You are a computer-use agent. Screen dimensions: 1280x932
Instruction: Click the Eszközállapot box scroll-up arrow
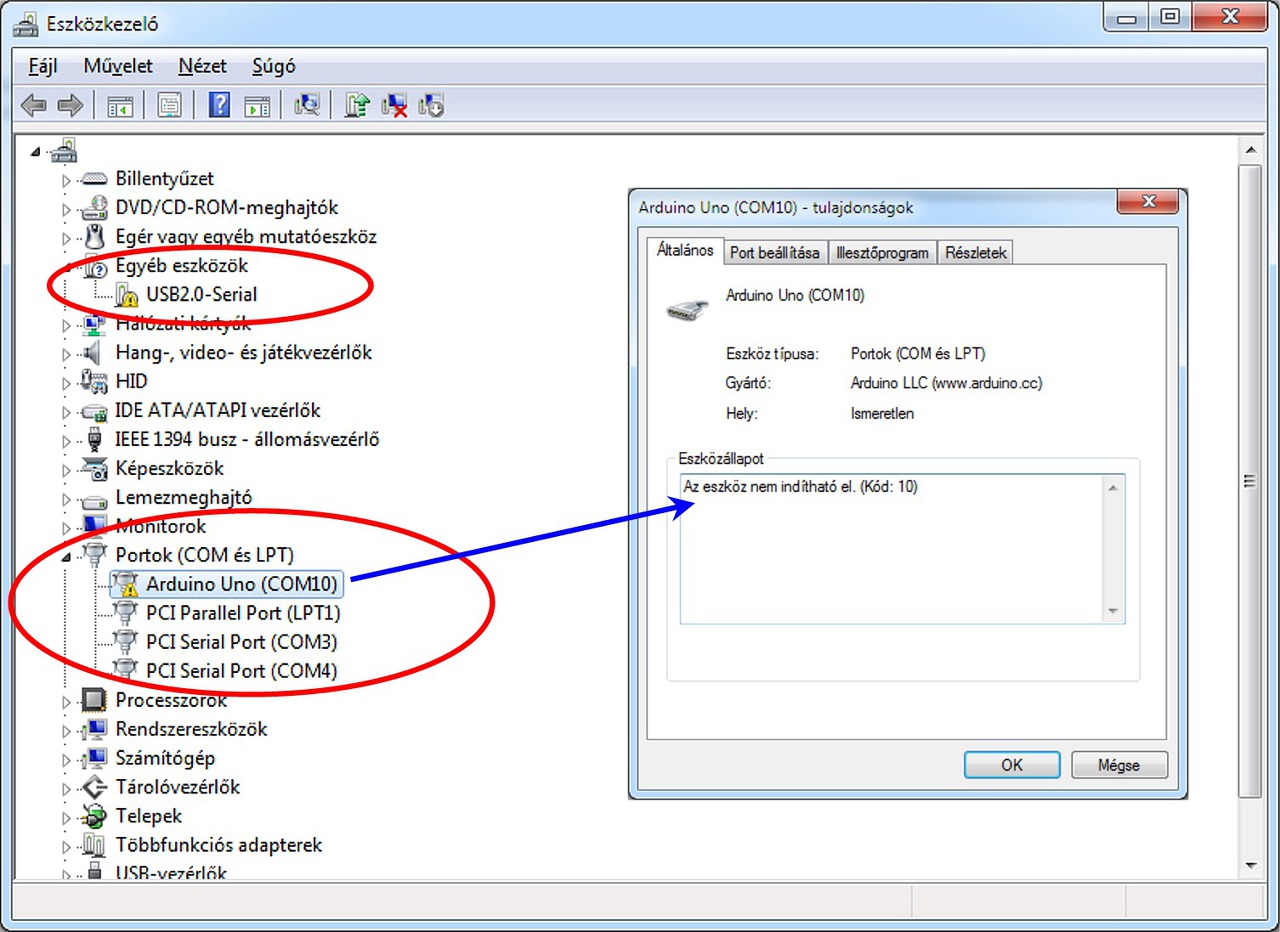coord(1113,487)
